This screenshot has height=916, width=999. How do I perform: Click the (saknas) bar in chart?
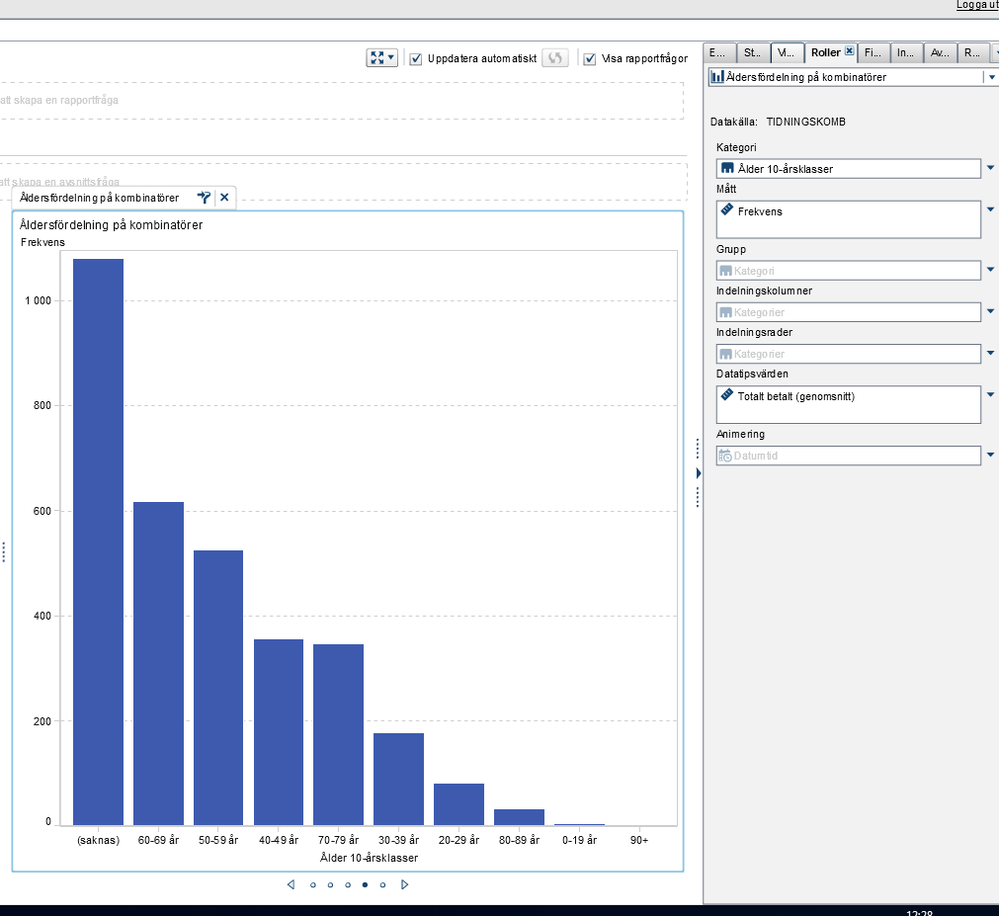click(98, 540)
